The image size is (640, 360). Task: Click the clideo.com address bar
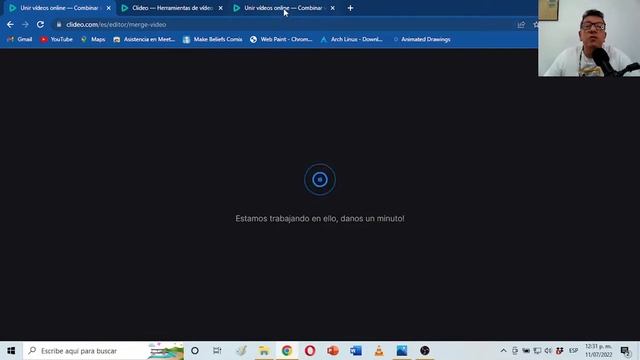[x=286, y=24]
